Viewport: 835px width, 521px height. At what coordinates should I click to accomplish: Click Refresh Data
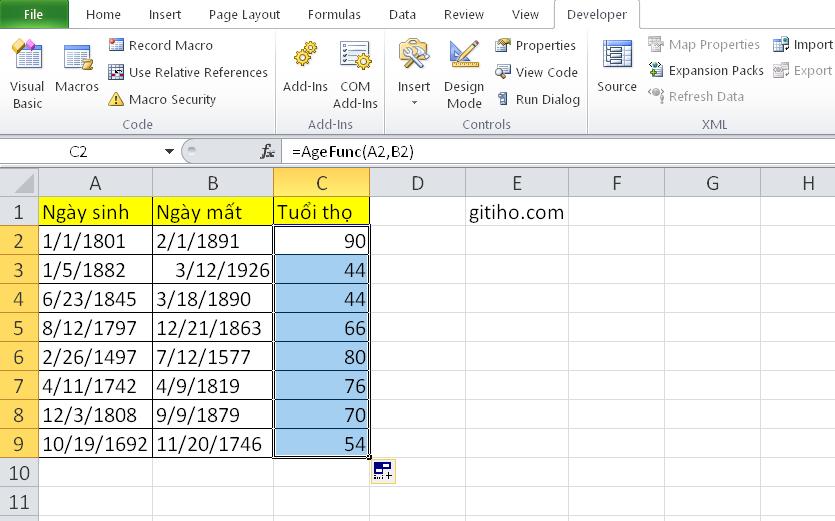click(695, 96)
